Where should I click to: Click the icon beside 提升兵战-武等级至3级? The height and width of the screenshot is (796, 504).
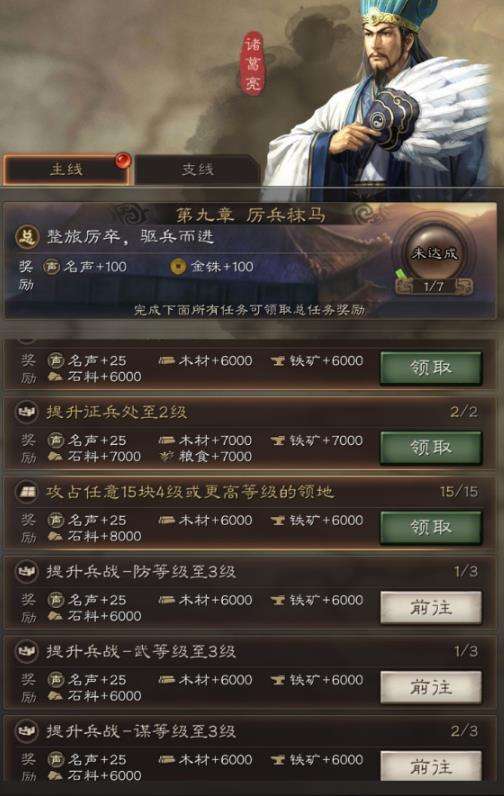click(x=26, y=651)
